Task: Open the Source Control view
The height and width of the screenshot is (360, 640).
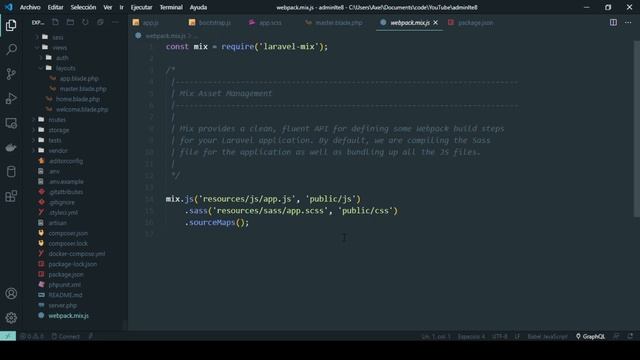Action: tap(11, 74)
